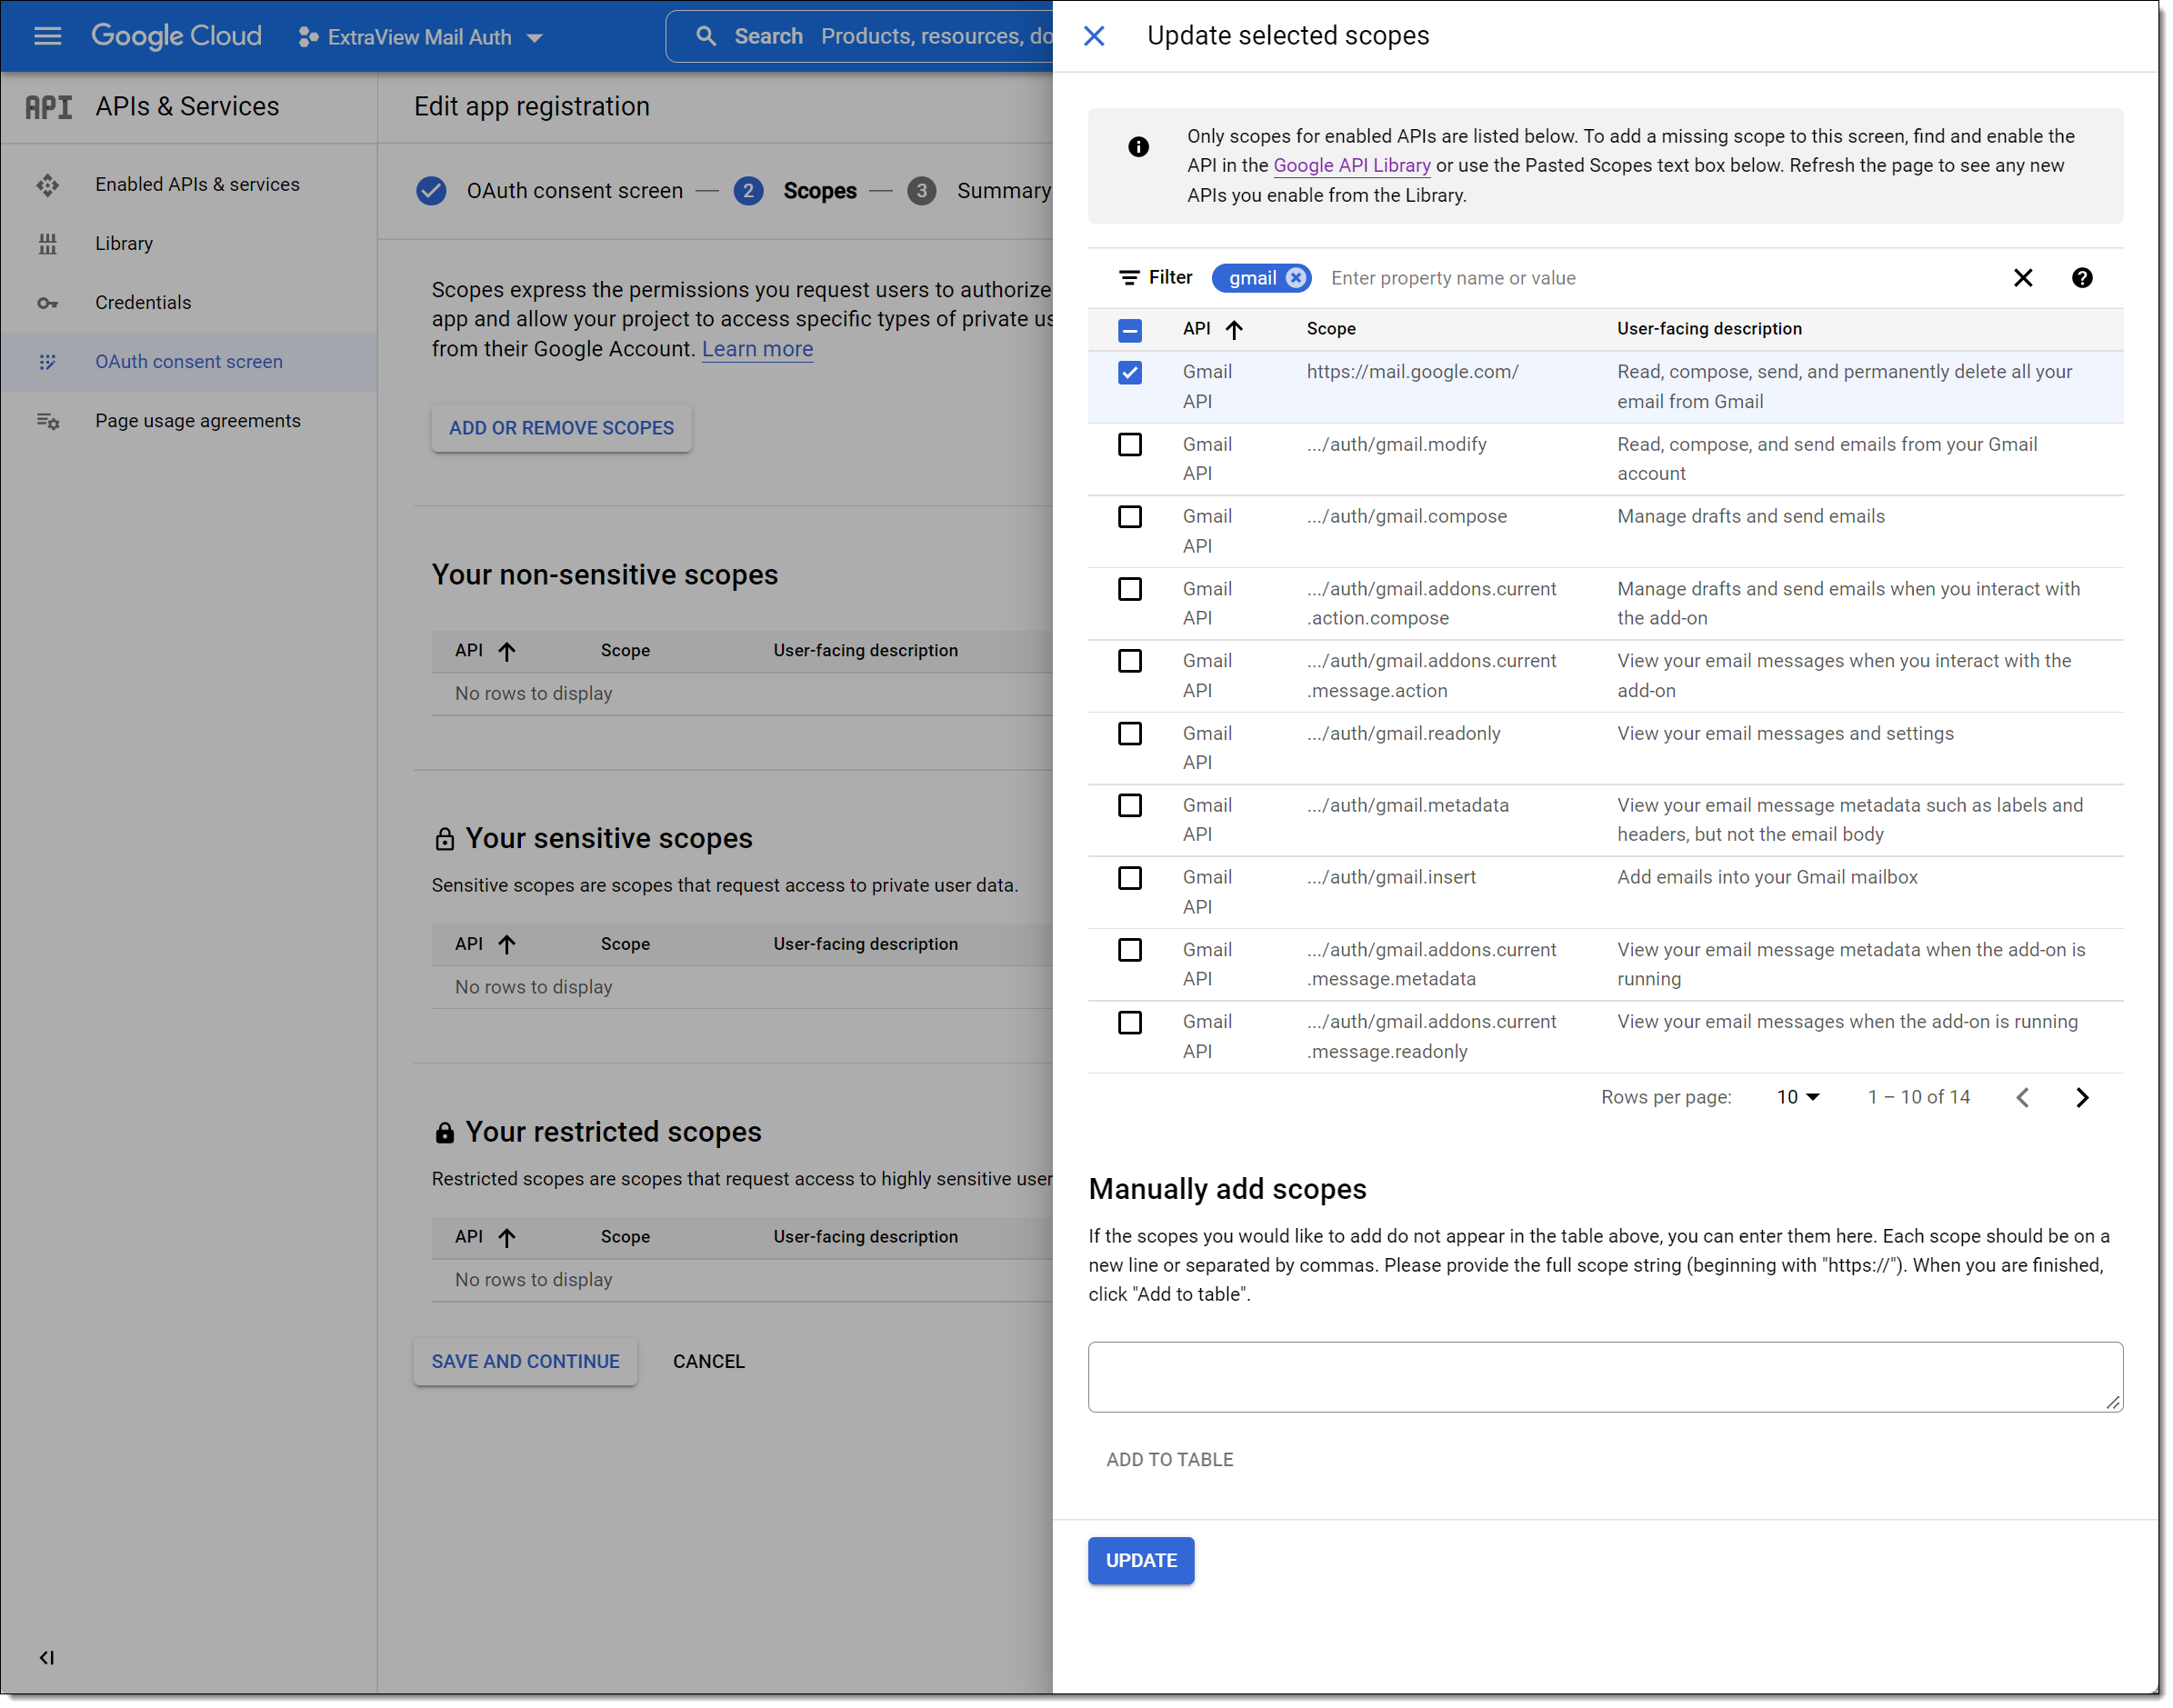
Task: Open filter help question mark icon
Action: tap(2081, 278)
